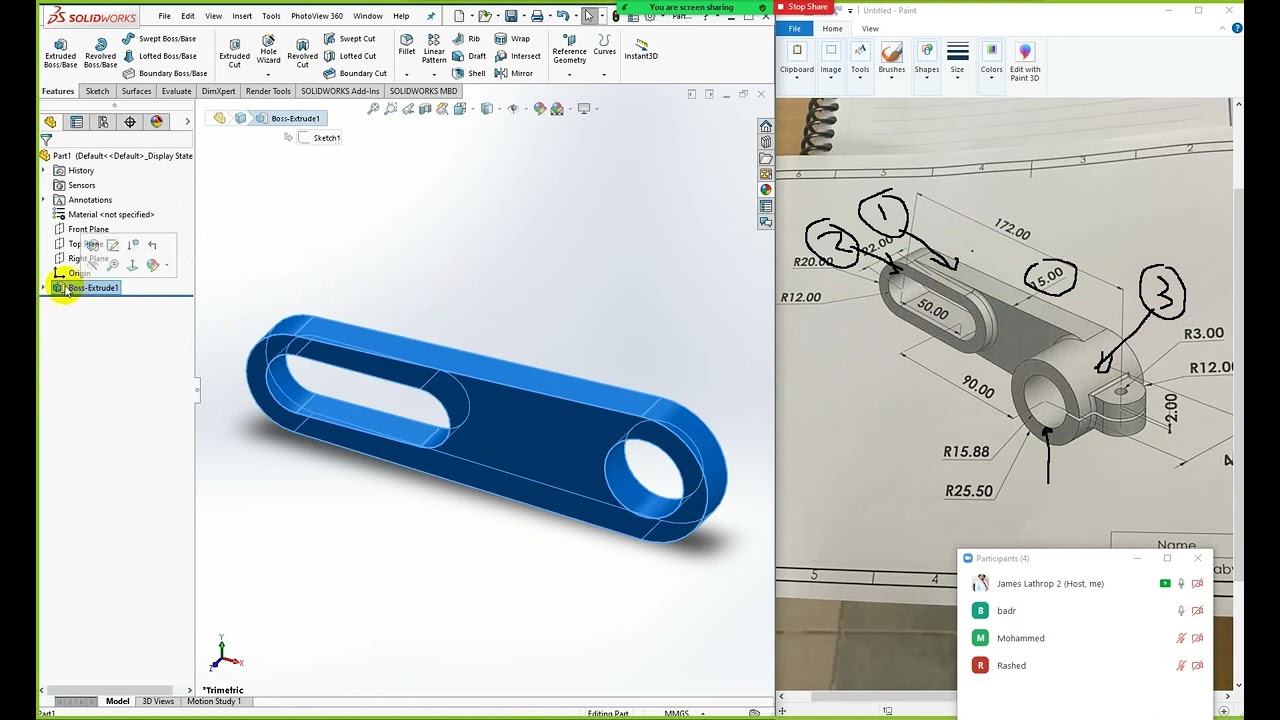Image resolution: width=1280 pixels, height=720 pixels.
Task: Choose Lofted Boss/Base feature
Action: point(159,56)
